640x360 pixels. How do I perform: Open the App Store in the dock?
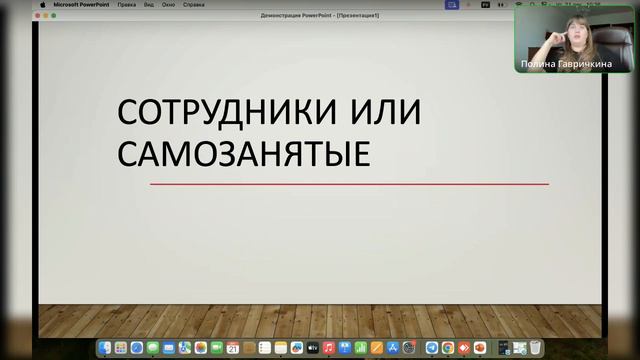tap(393, 348)
